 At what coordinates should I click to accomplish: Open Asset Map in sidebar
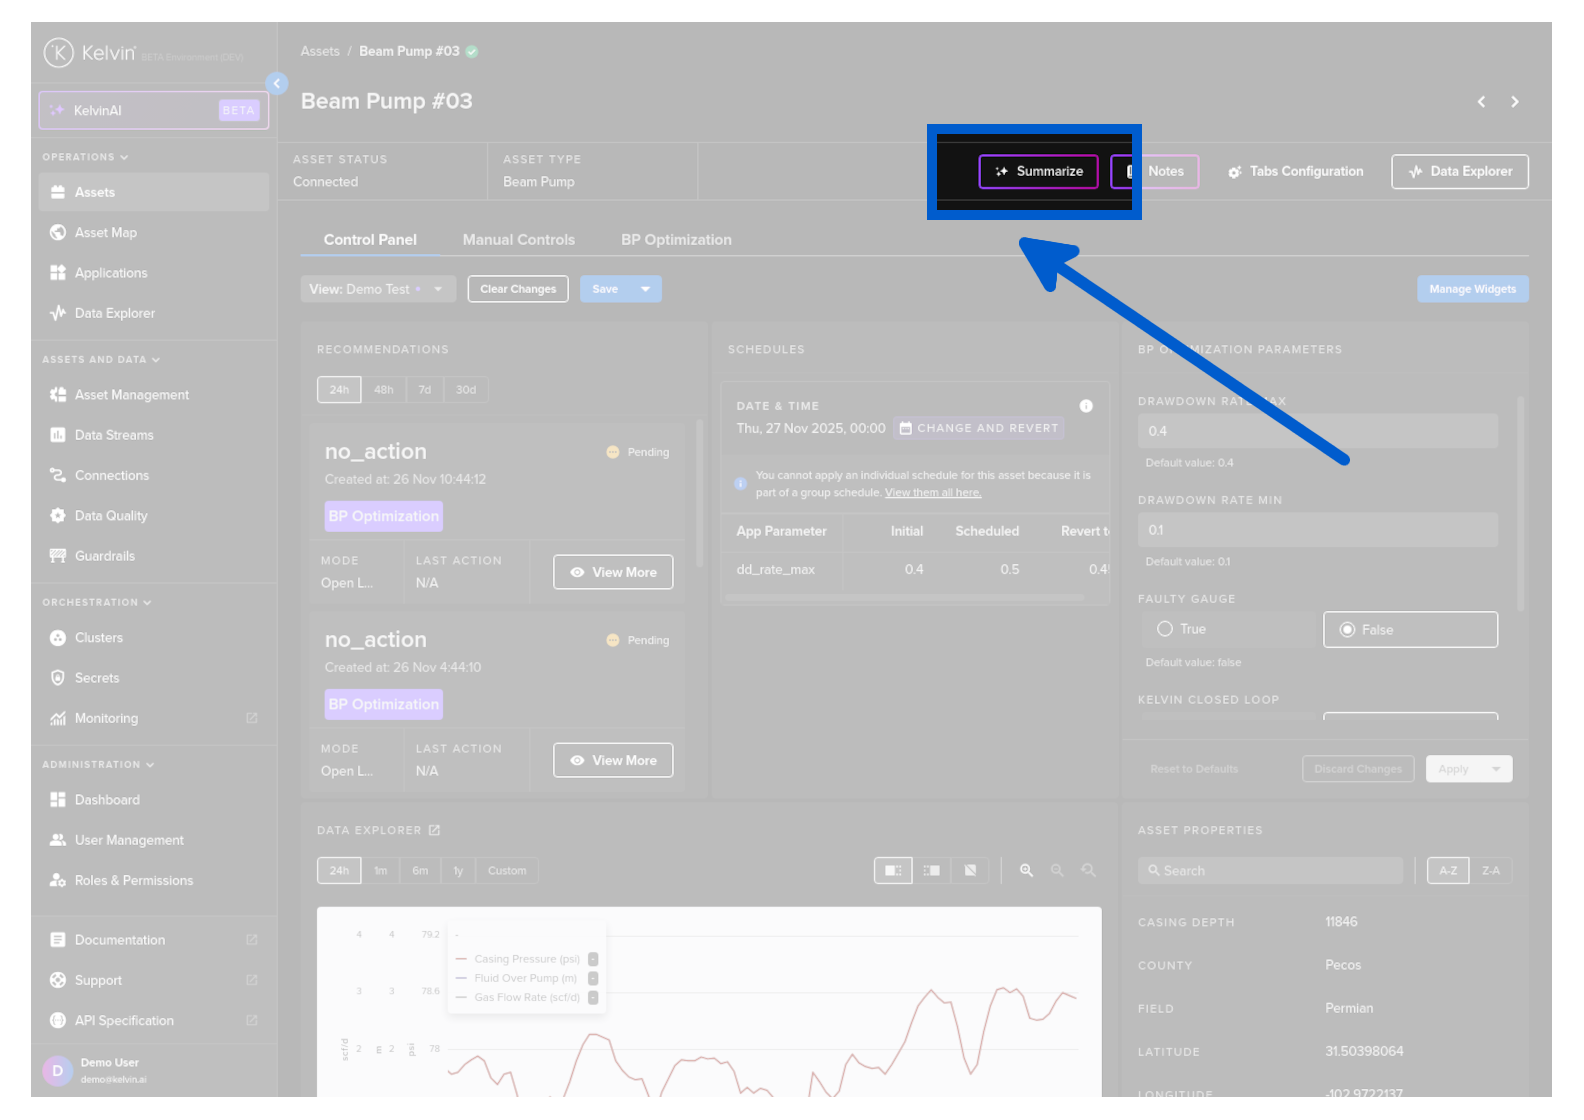click(105, 233)
